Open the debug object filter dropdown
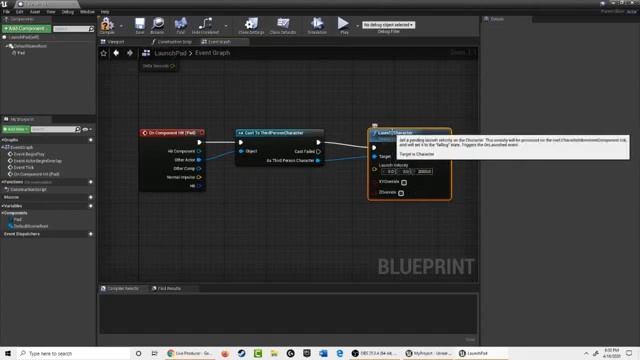Viewport: 640px width, 360px height. (x=389, y=25)
